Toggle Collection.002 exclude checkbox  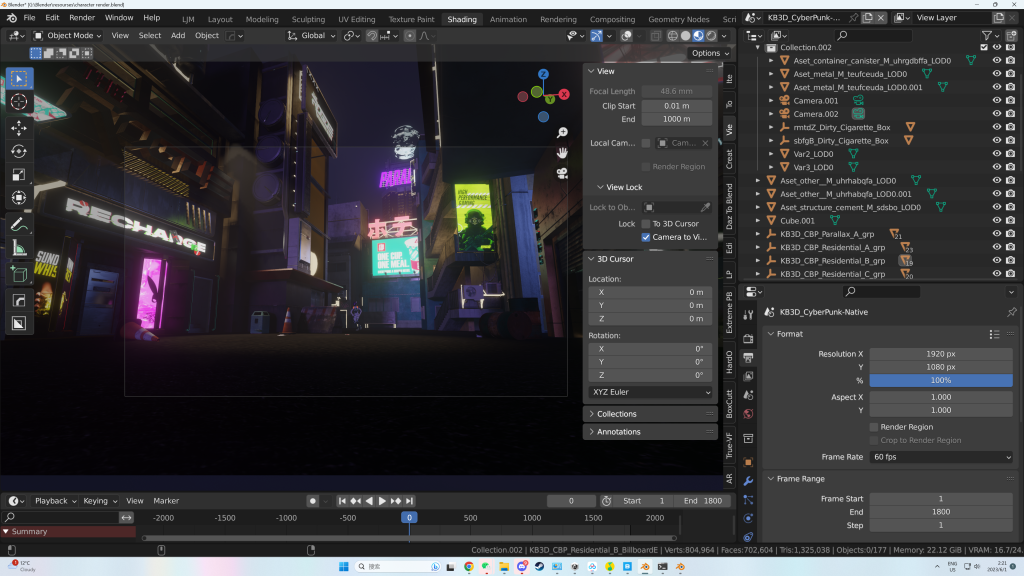coord(984,47)
